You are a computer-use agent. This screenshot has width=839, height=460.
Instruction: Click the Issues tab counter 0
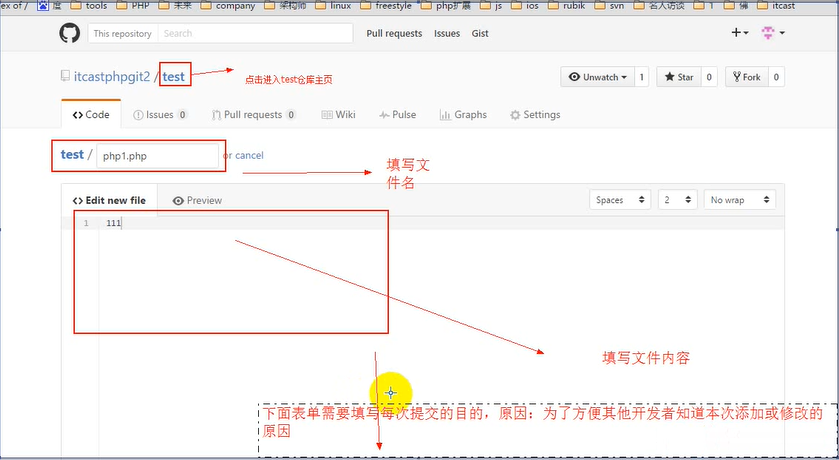[x=182, y=114]
